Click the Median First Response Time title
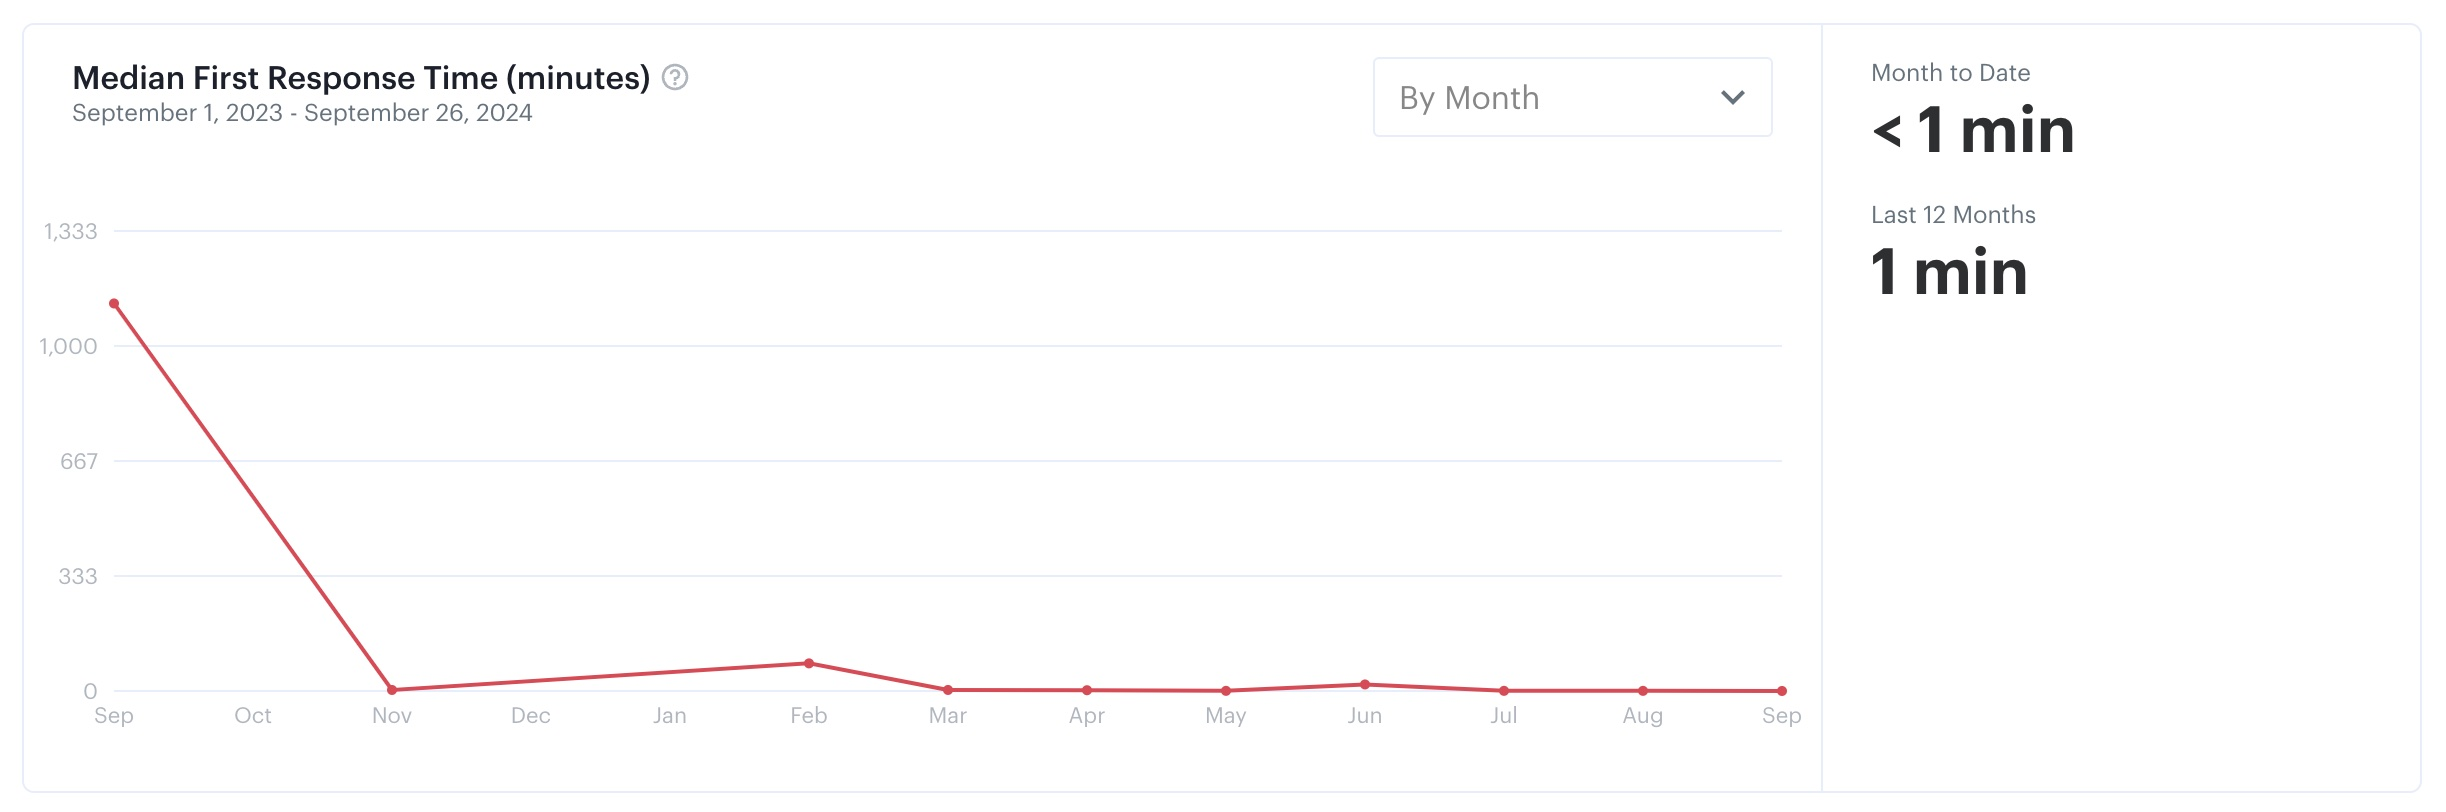This screenshot has height=812, width=2446. coord(361,78)
